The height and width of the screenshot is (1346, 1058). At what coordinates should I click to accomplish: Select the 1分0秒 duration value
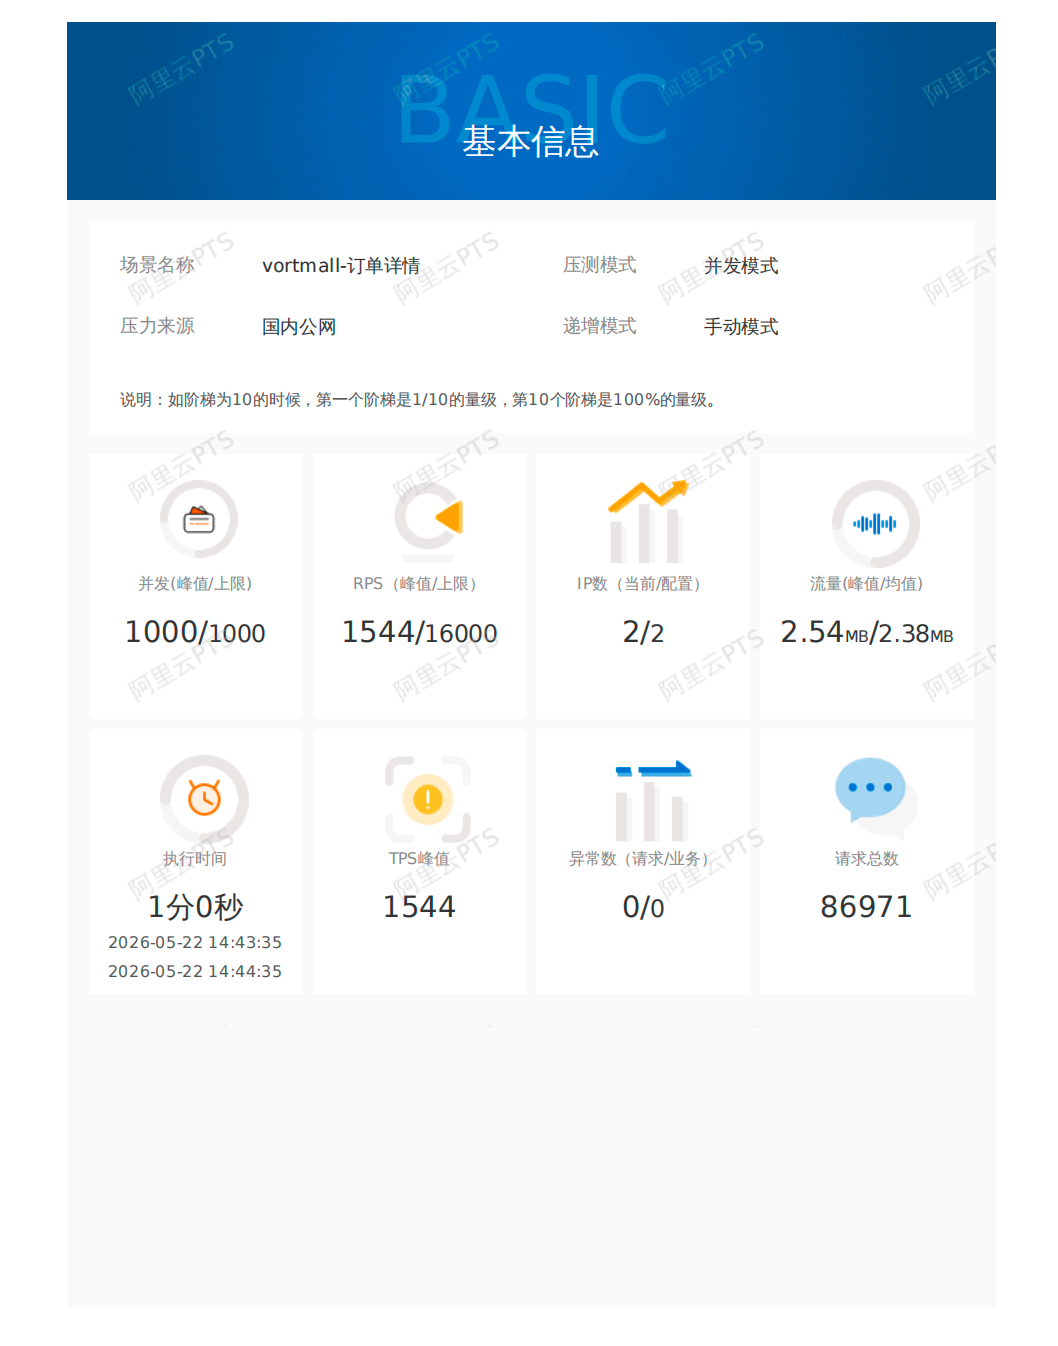click(x=195, y=907)
